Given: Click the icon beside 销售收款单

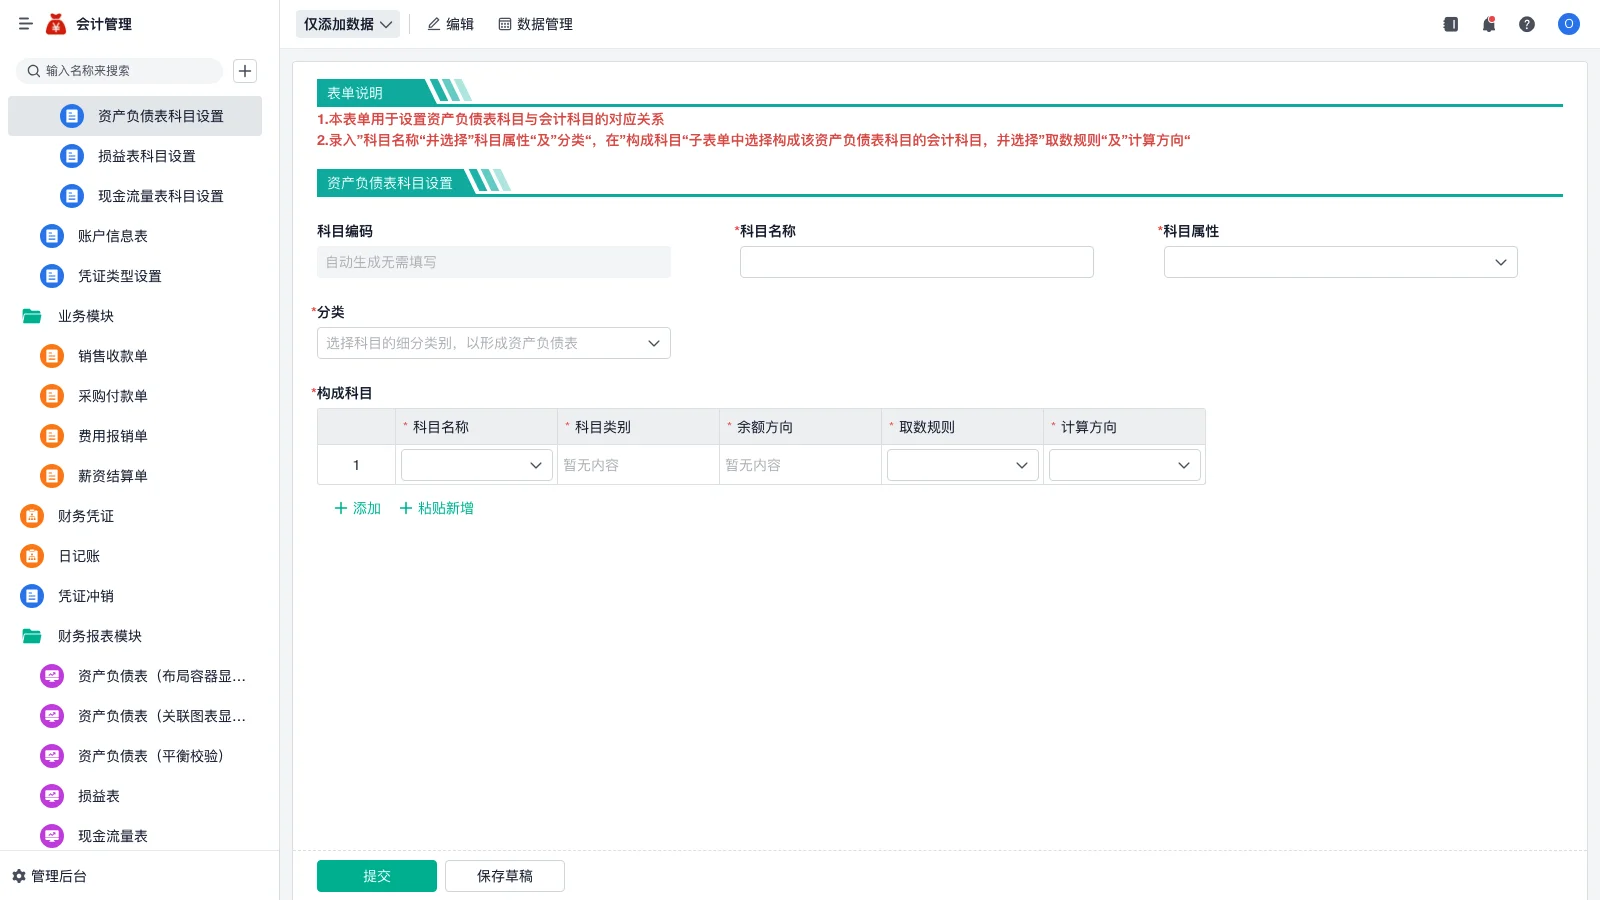Looking at the screenshot, I should [52, 356].
